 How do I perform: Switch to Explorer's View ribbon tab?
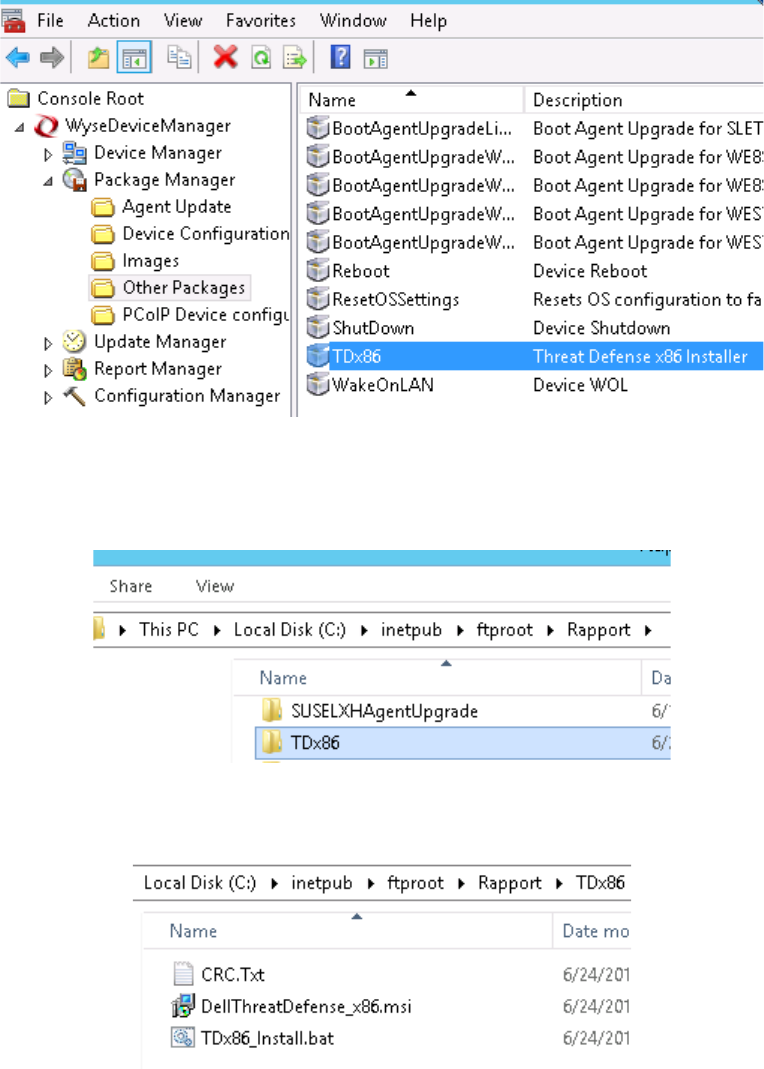click(215, 586)
